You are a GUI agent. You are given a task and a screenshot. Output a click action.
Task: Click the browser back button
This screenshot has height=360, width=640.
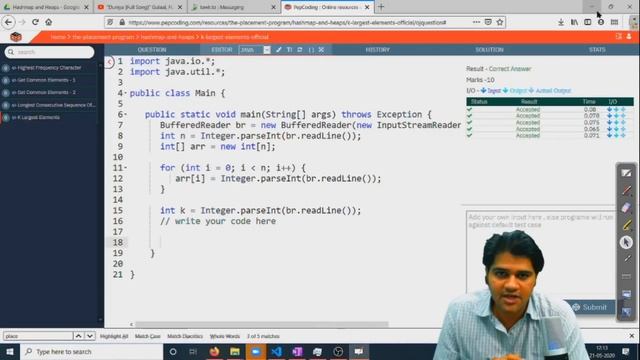[x=9, y=22]
